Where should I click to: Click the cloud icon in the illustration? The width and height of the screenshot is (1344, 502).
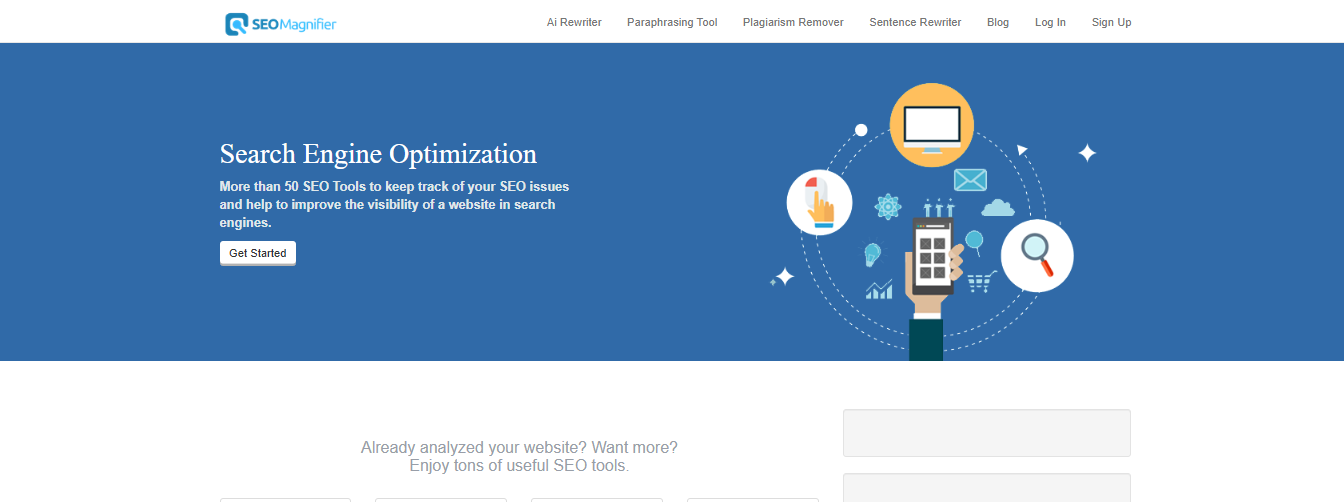tap(998, 208)
